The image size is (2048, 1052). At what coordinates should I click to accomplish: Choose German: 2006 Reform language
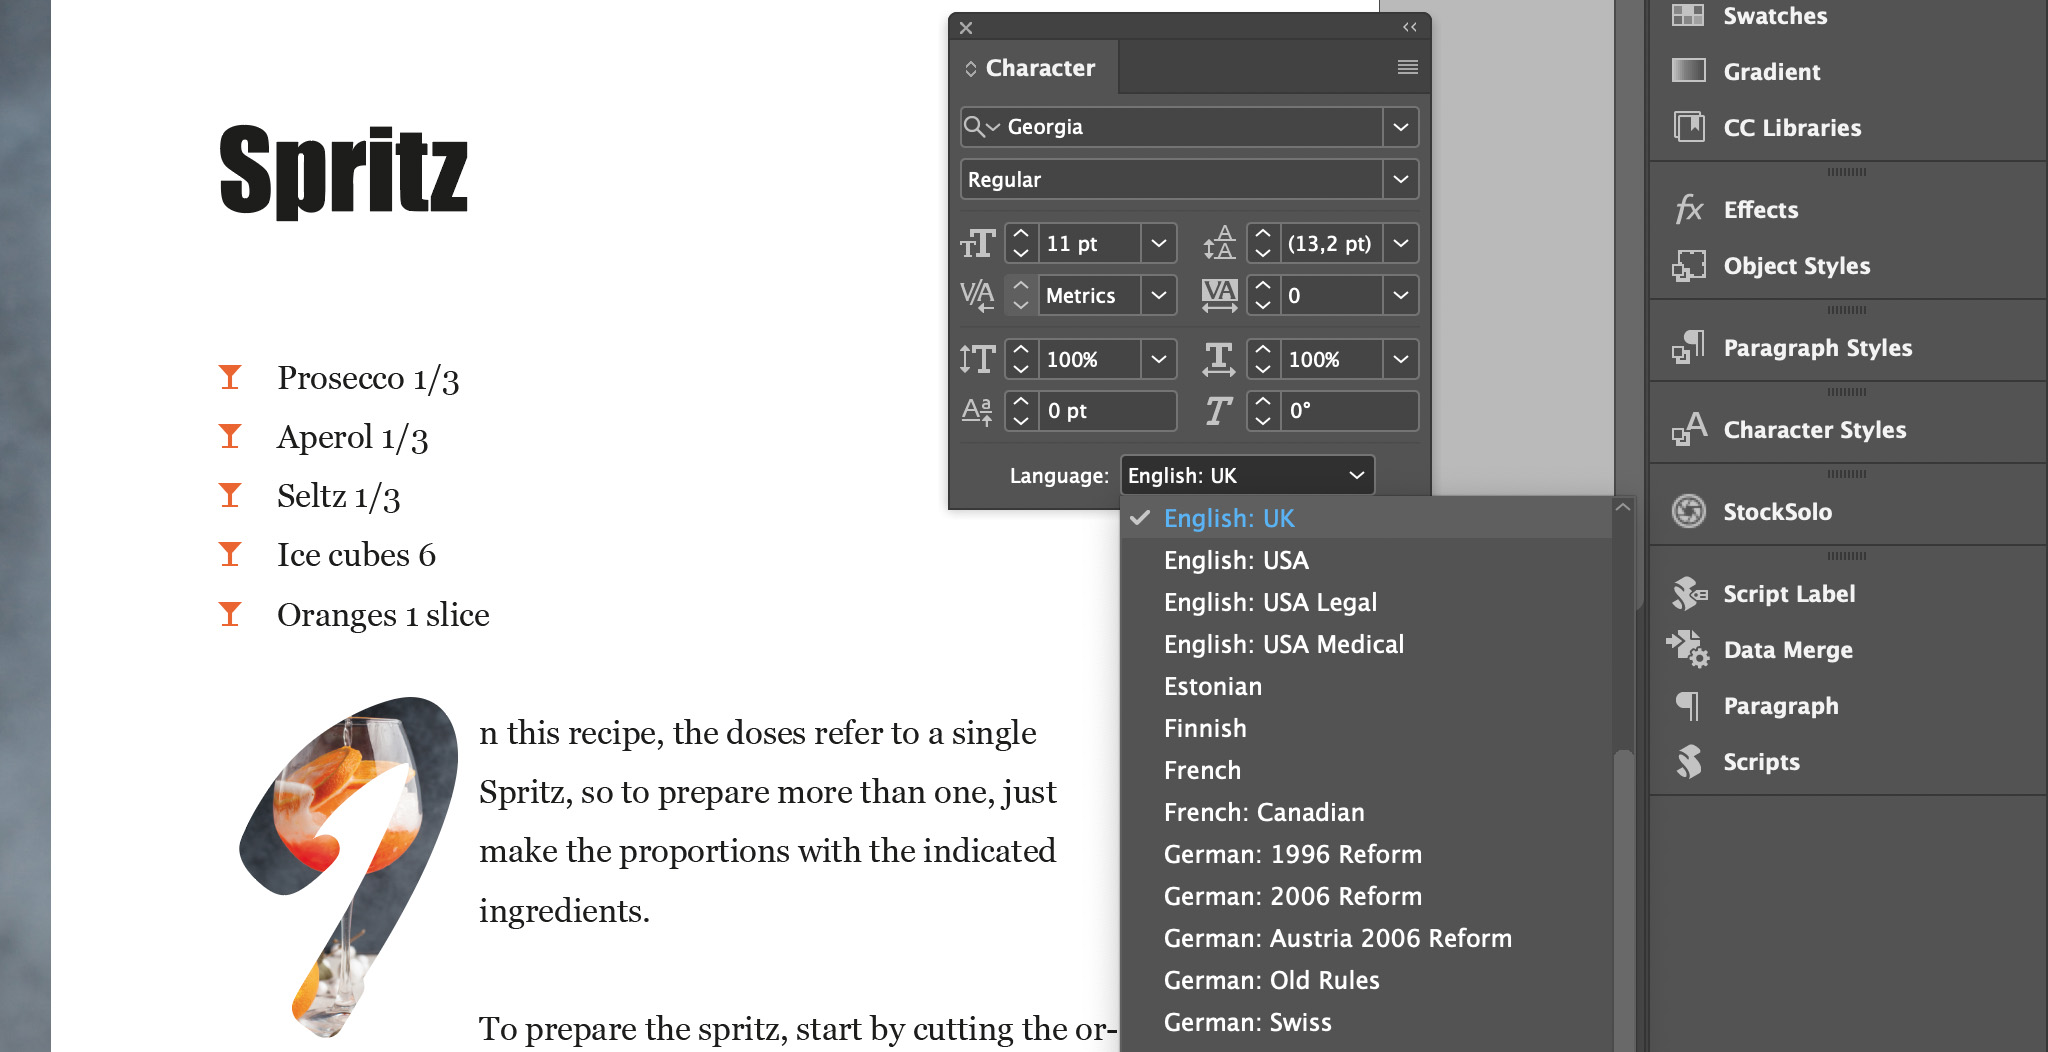(x=1366, y=896)
